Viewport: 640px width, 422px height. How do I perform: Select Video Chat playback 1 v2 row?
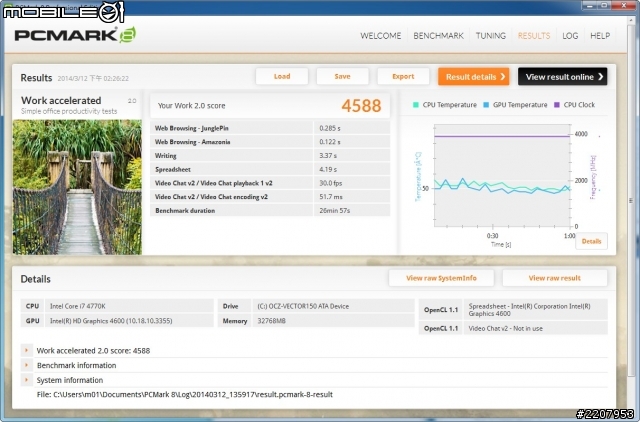coord(270,183)
